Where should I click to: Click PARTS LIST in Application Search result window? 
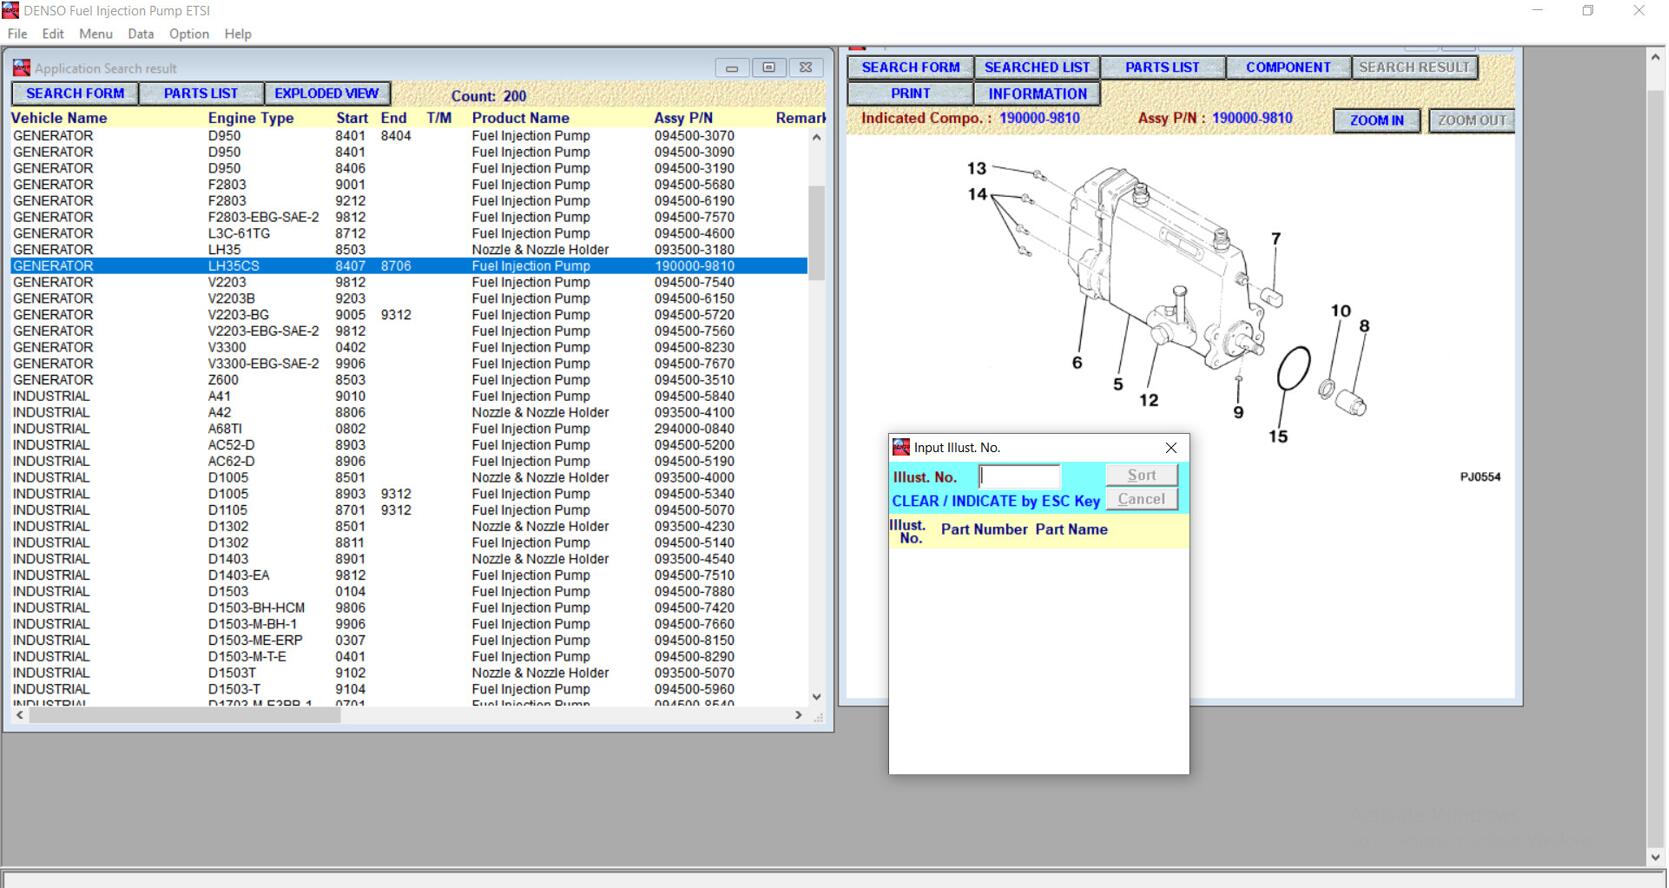pyautogui.click(x=201, y=93)
